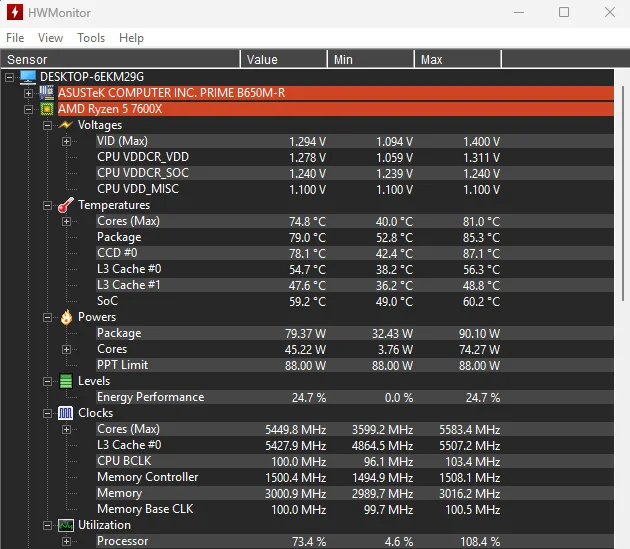Select the Memory Controller row
630x549 pixels.
point(355,477)
